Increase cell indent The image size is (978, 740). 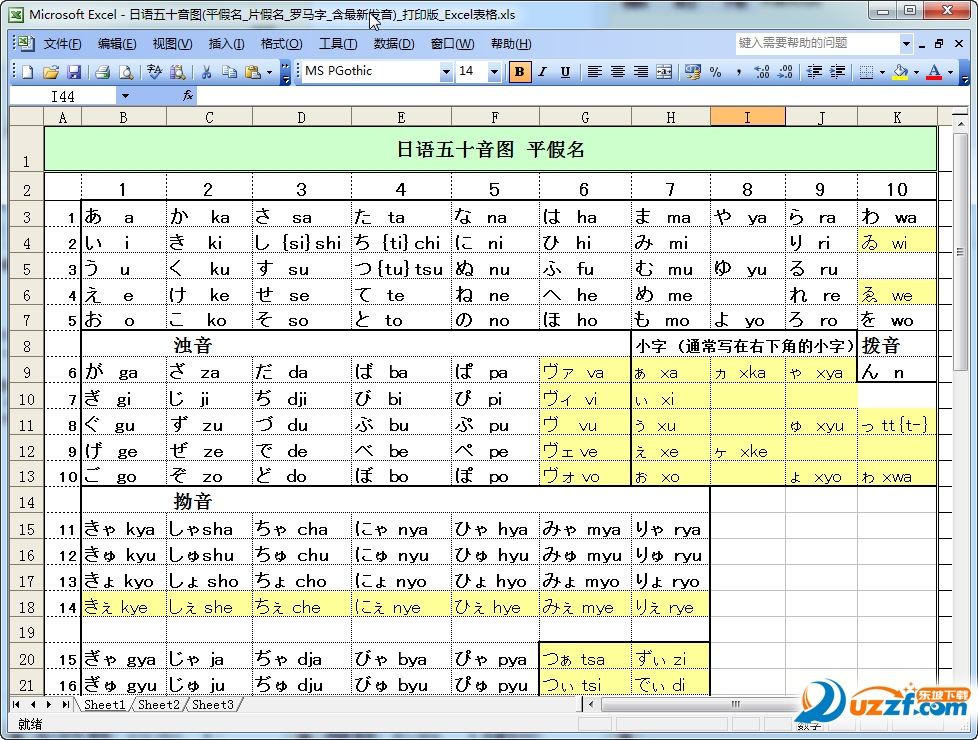(x=837, y=72)
